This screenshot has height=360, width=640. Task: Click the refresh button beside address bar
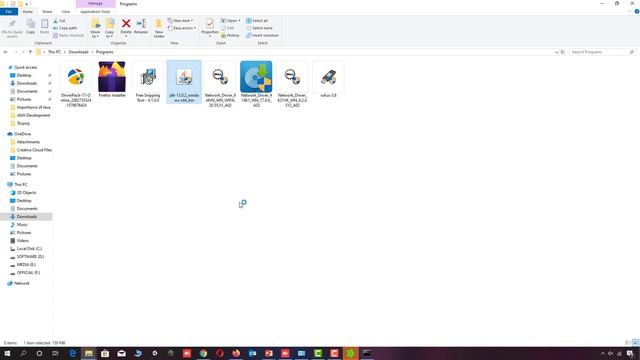pos(562,52)
